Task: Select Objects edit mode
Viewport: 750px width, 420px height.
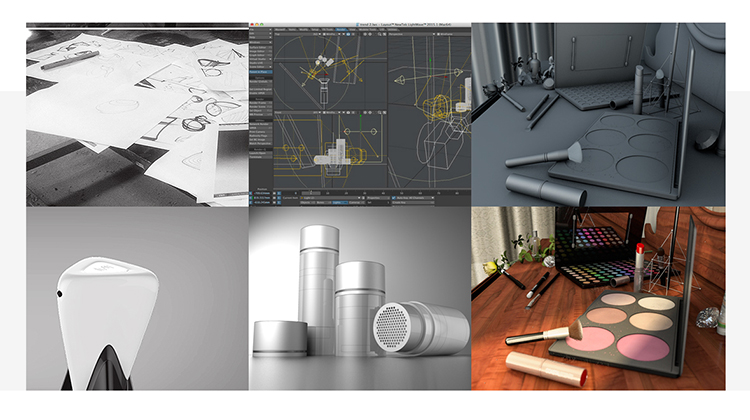Action: click(308, 202)
